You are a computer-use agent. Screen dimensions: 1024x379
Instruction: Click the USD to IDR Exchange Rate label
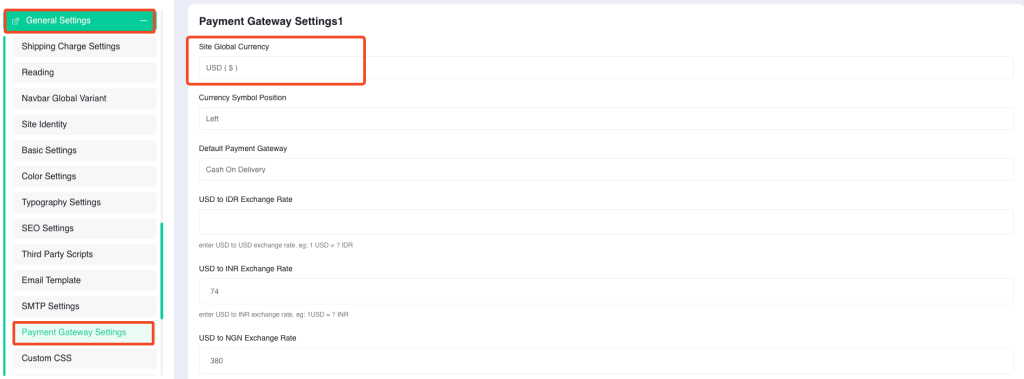(246, 199)
